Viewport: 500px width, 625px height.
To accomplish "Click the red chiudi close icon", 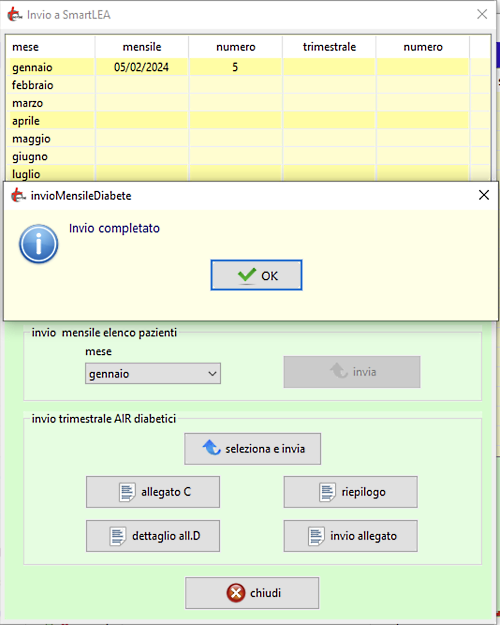I will tap(236, 593).
